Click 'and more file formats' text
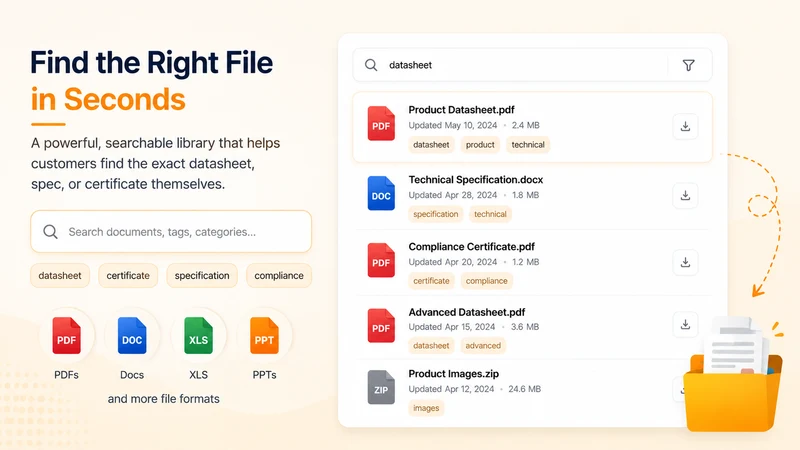This screenshot has height=450, width=800. tap(163, 399)
